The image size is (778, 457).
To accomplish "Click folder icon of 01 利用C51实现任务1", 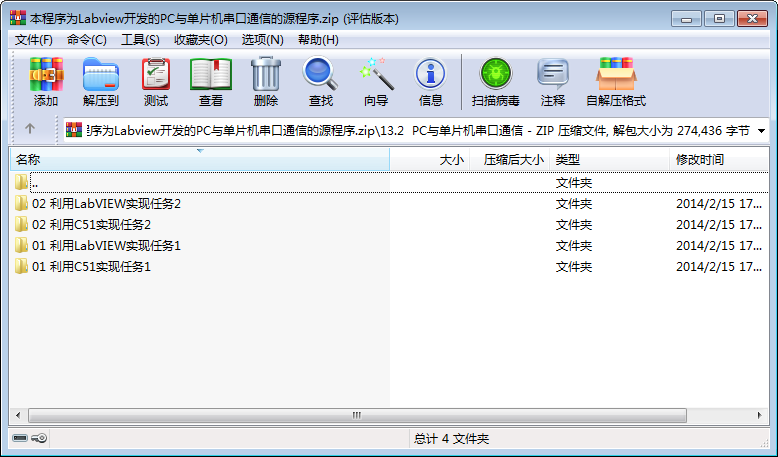I will [21, 266].
